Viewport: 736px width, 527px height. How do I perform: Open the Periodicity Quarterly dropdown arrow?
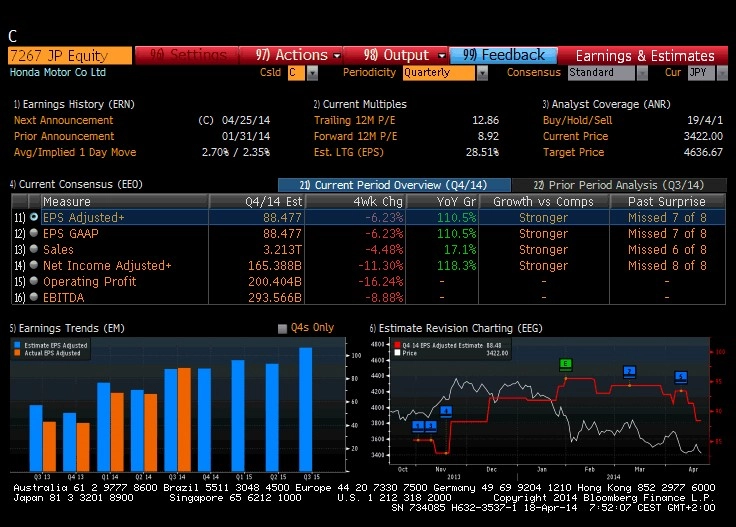[482, 73]
